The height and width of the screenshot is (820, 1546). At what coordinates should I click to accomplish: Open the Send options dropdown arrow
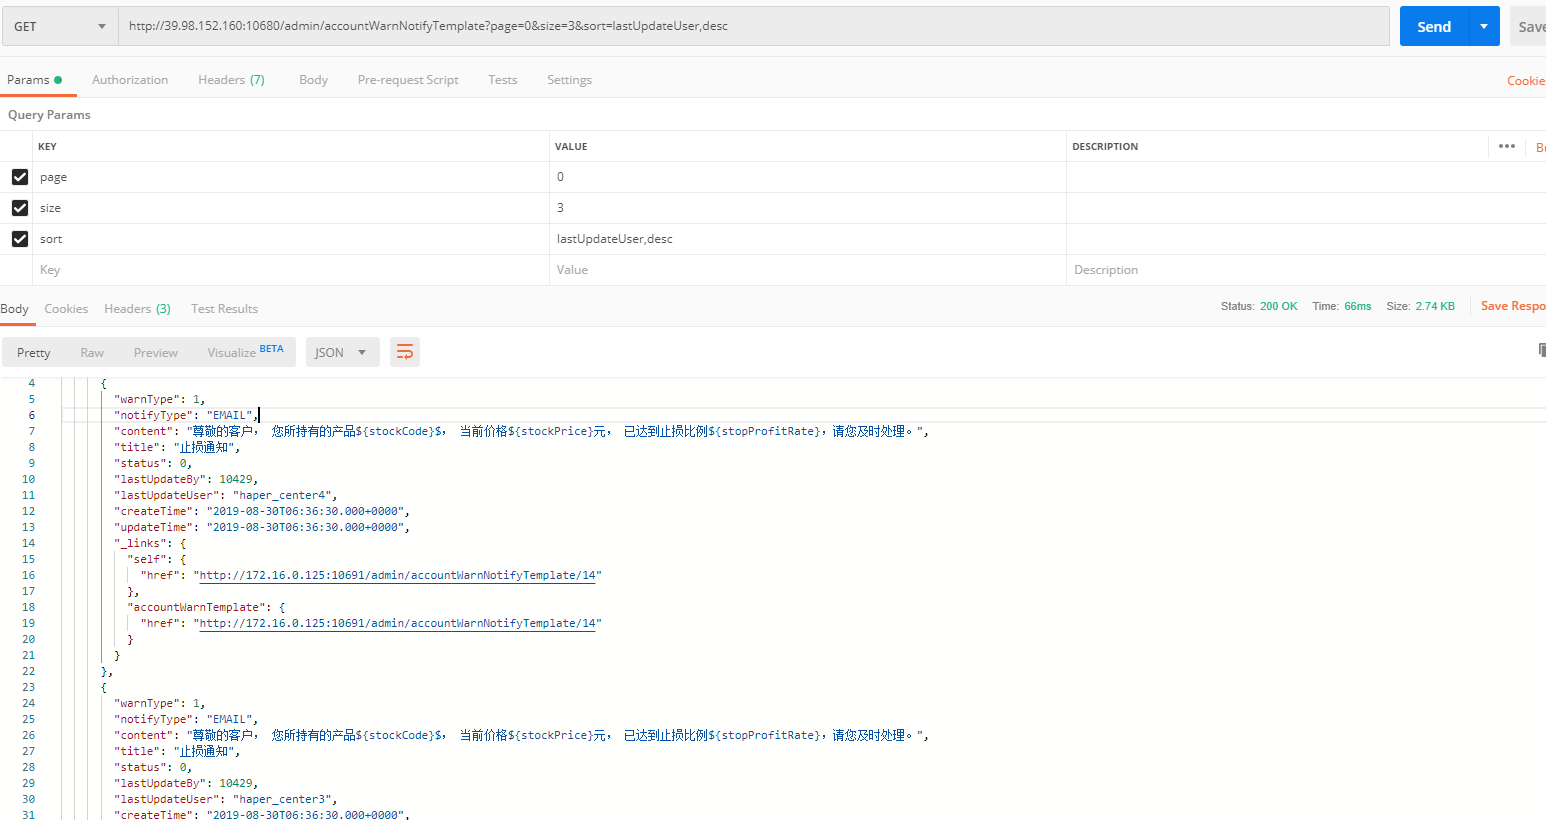(1484, 27)
